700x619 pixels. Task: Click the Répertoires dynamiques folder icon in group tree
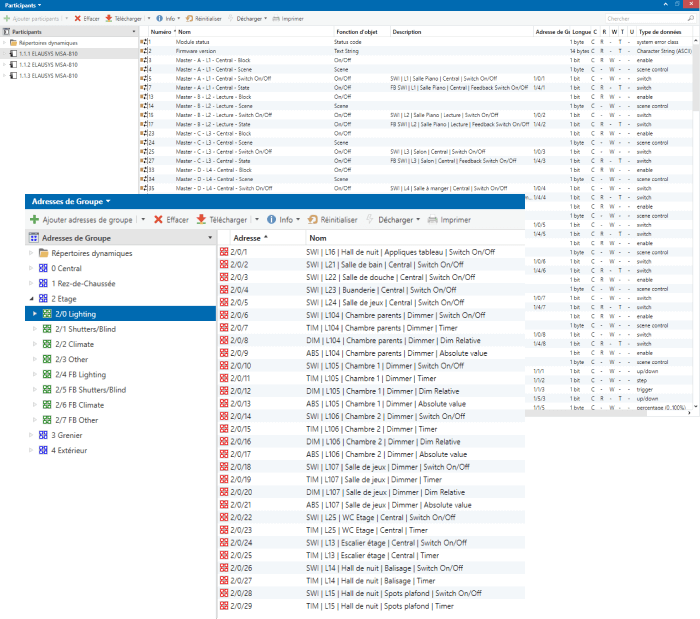[43, 254]
